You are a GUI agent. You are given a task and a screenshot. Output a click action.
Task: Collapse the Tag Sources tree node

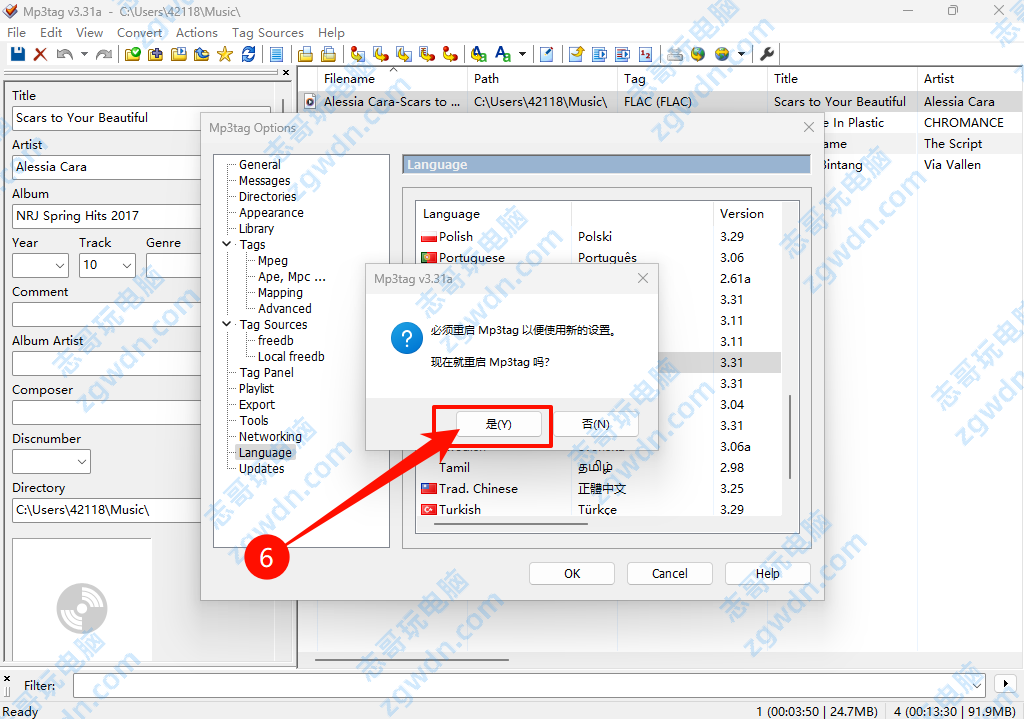pos(226,325)
